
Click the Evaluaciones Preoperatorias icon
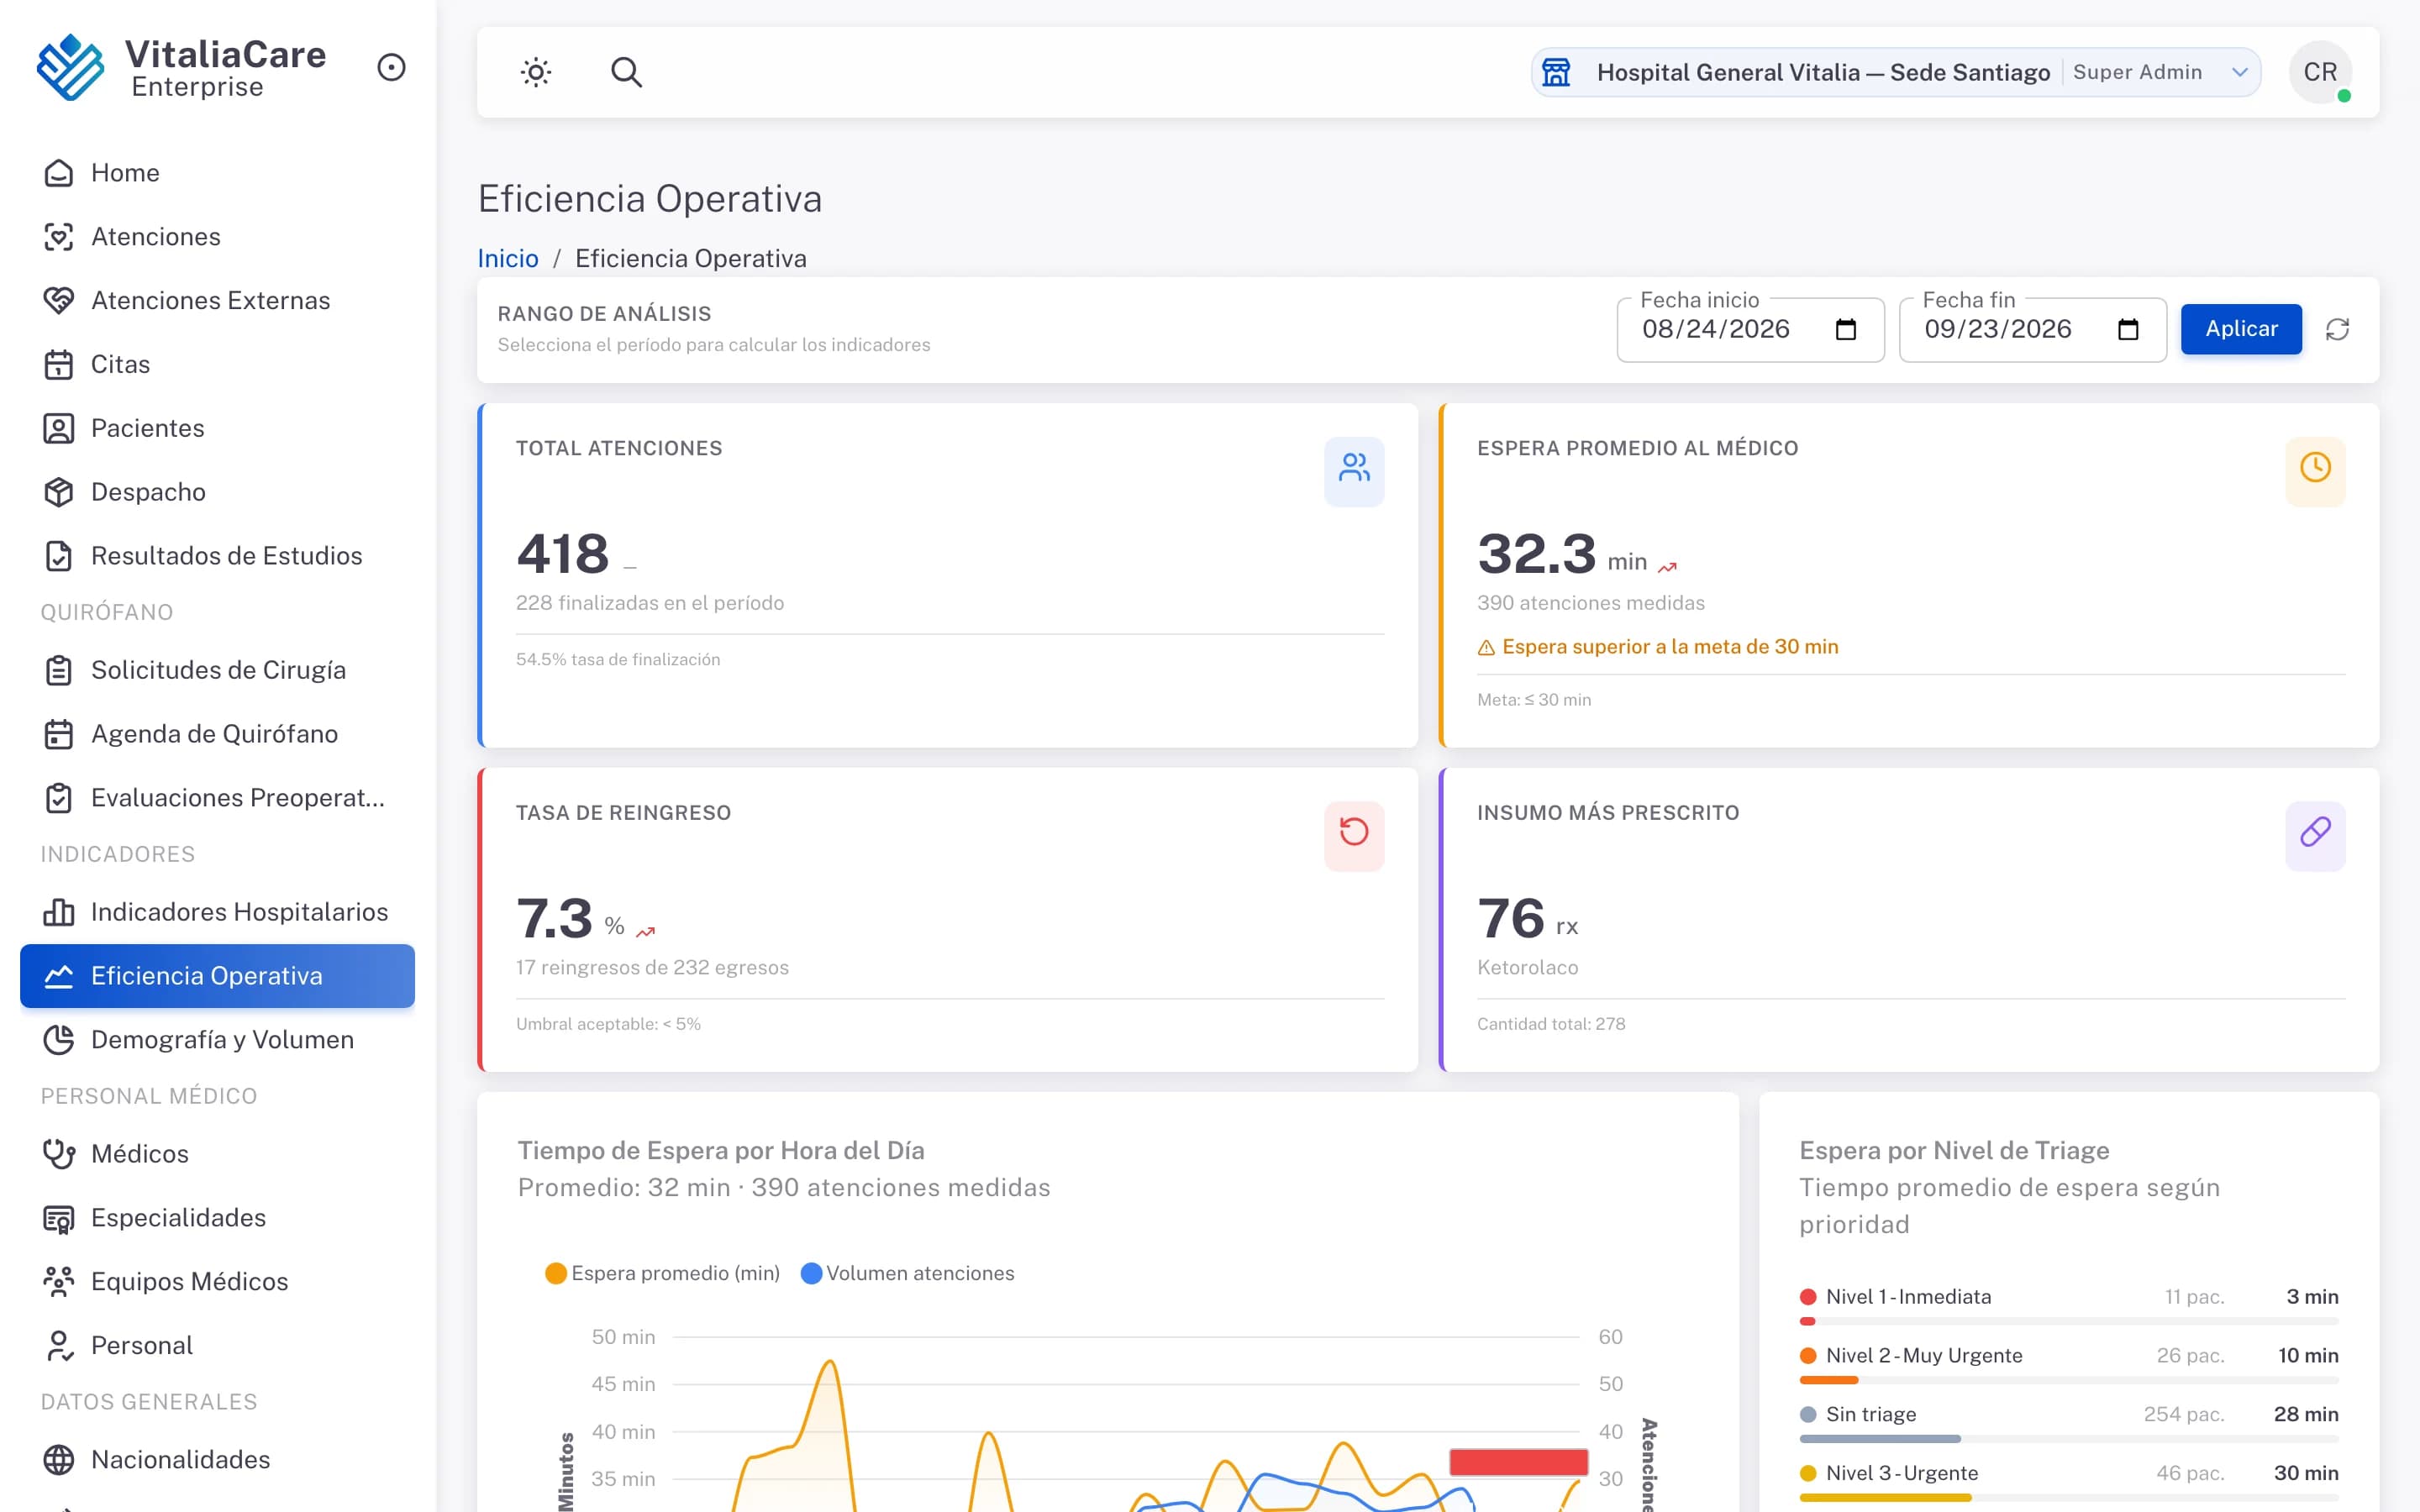coord(59,798)
